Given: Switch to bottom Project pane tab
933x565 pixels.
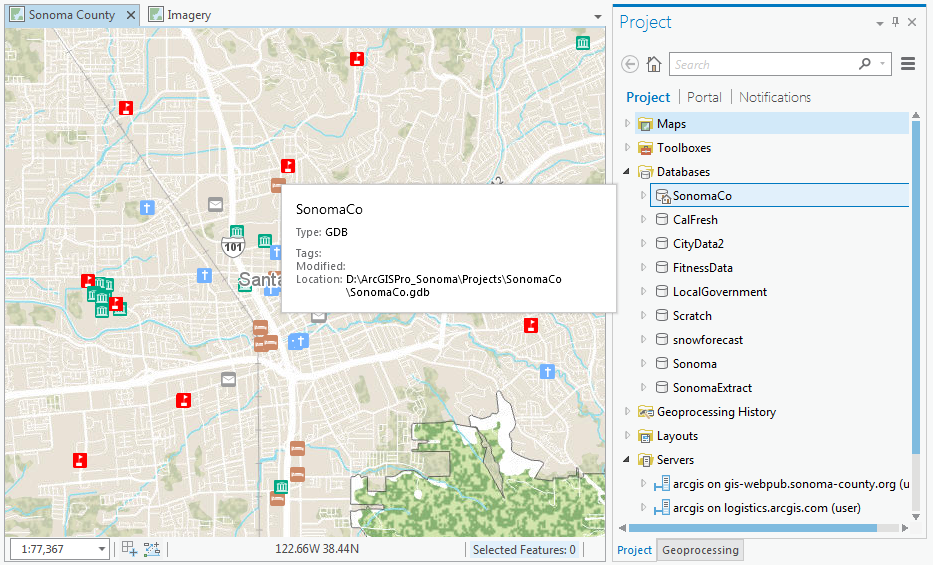Looking at the screenshot, I should (x=634, y=550).
